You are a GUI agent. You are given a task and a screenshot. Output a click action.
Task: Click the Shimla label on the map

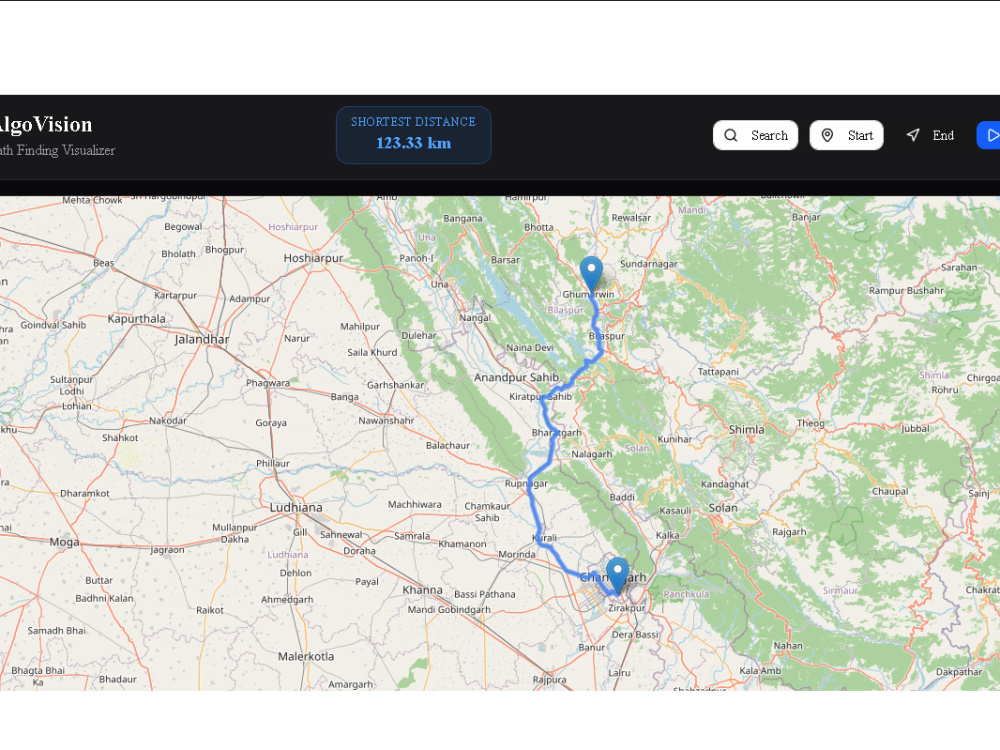tap(746, 430)
